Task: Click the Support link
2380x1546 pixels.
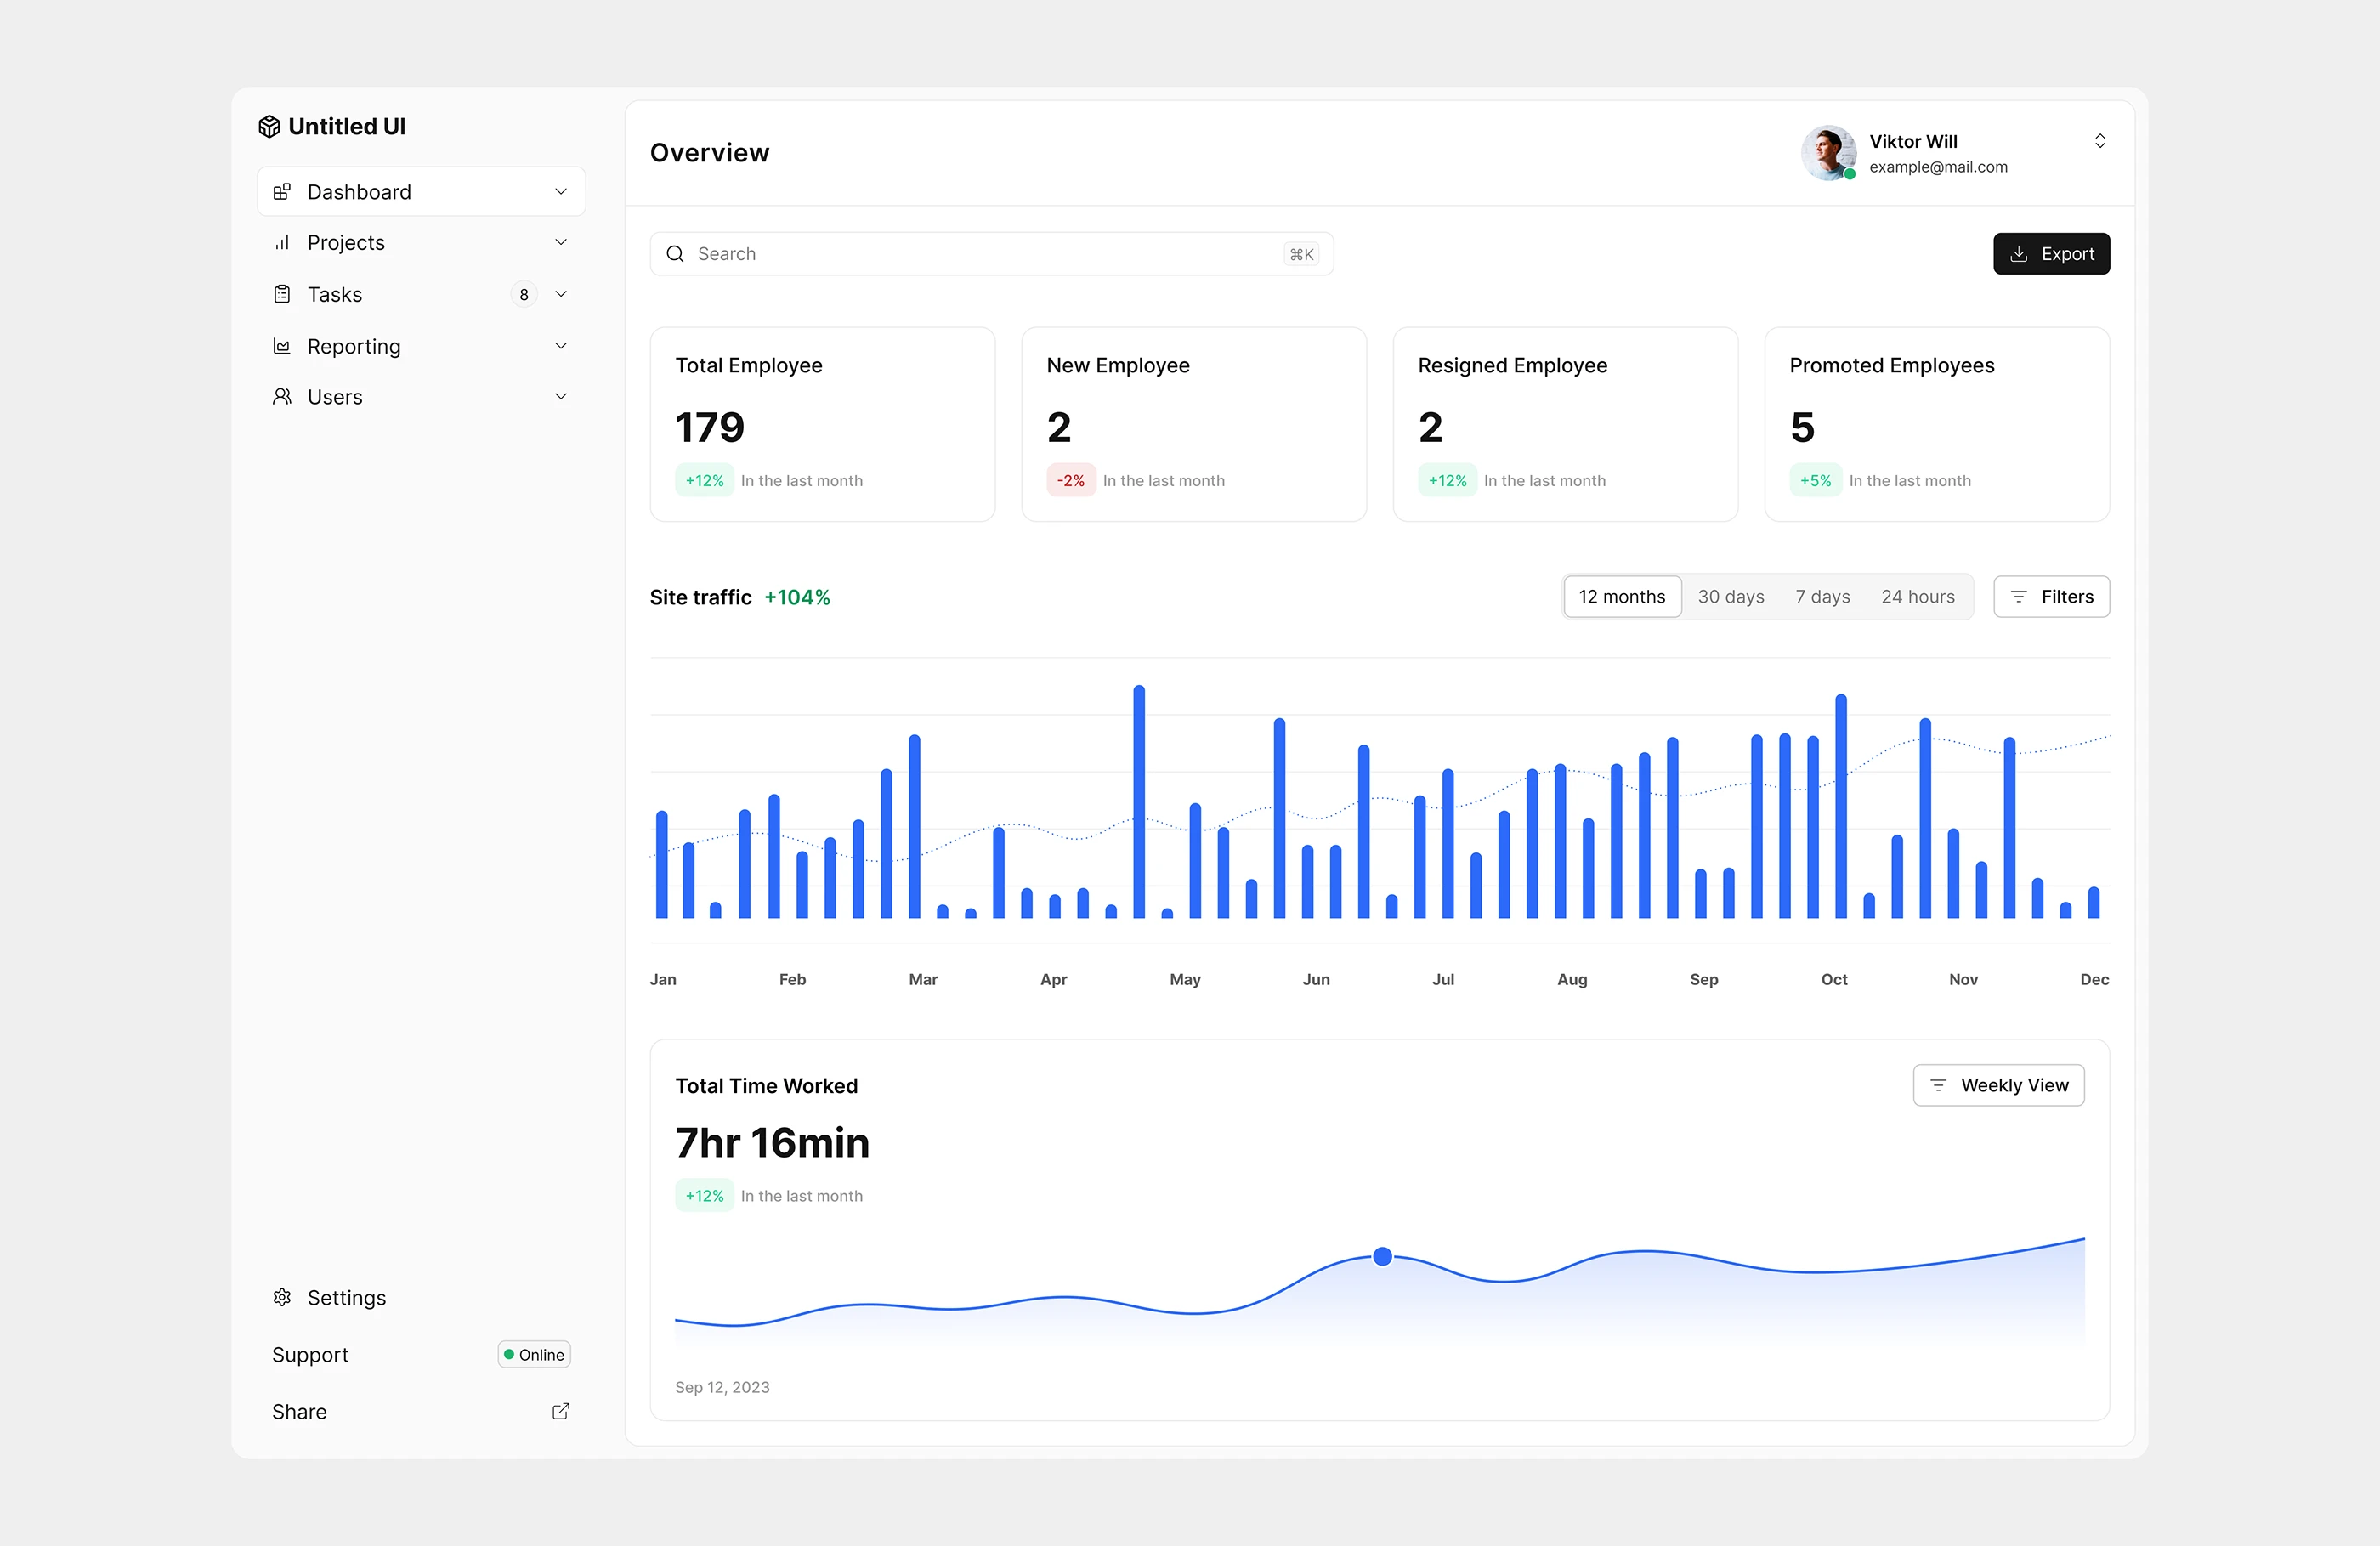Action: click(x=310, y=1355)
